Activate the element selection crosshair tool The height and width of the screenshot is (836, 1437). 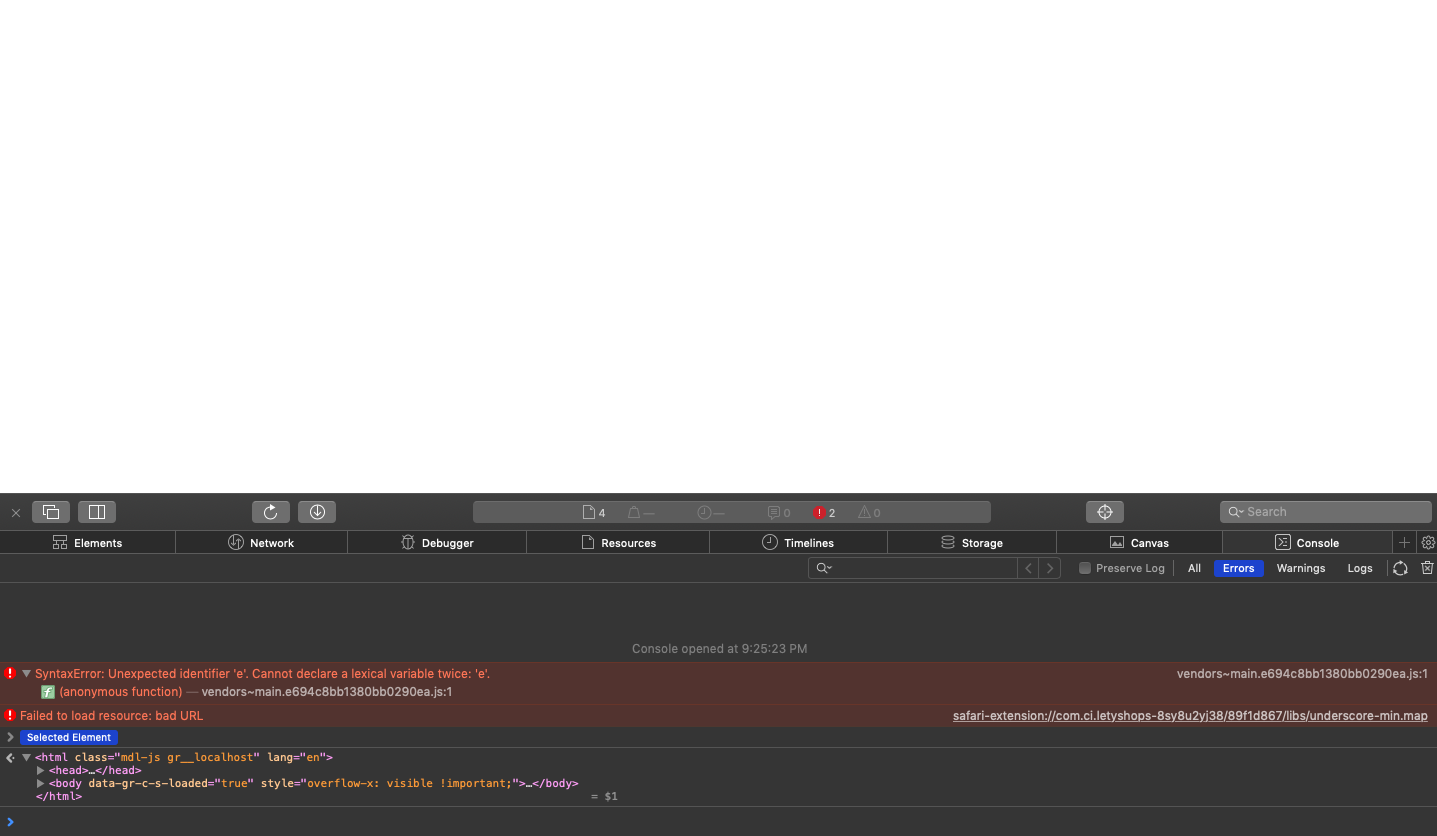pos(1104,511)
